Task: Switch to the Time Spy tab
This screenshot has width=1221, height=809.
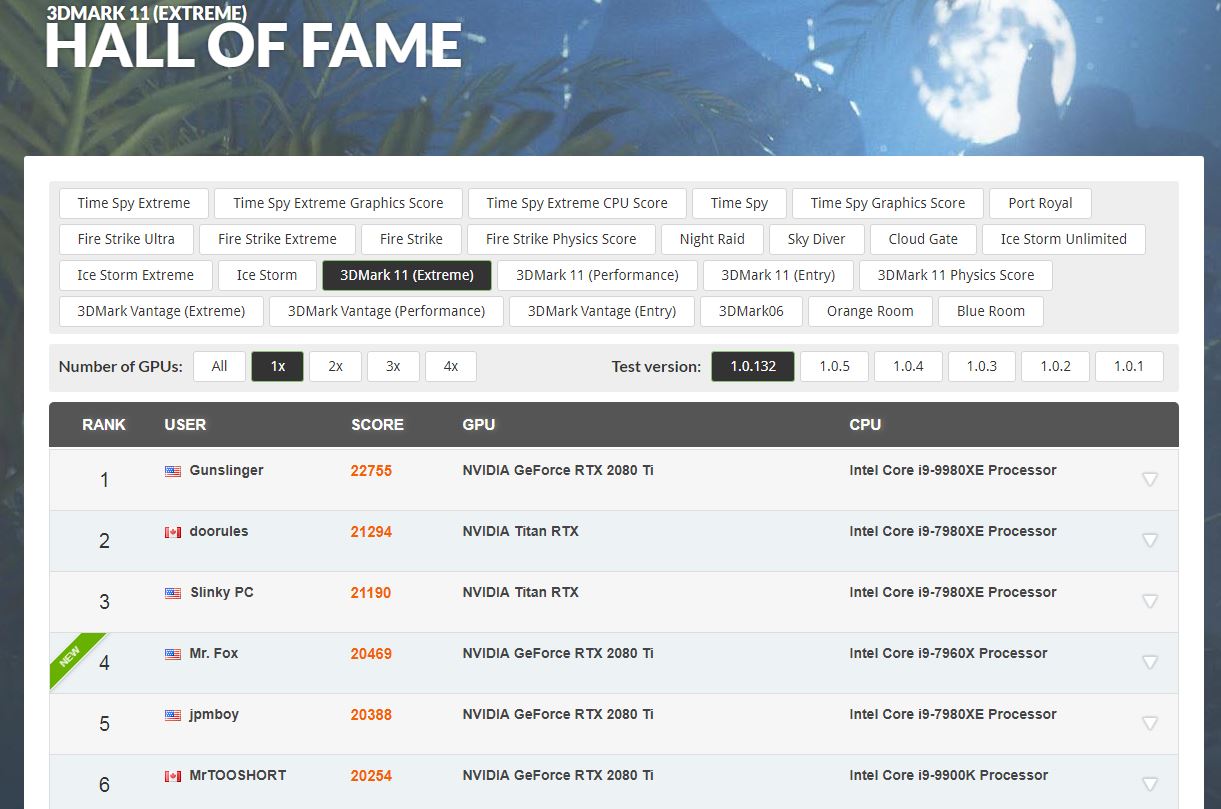Action: point(739,203)
